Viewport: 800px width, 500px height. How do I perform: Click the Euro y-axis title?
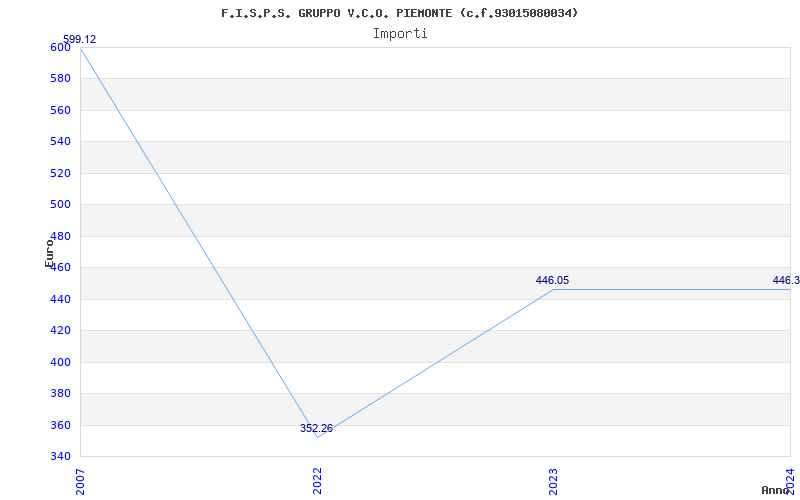point(49,254)
